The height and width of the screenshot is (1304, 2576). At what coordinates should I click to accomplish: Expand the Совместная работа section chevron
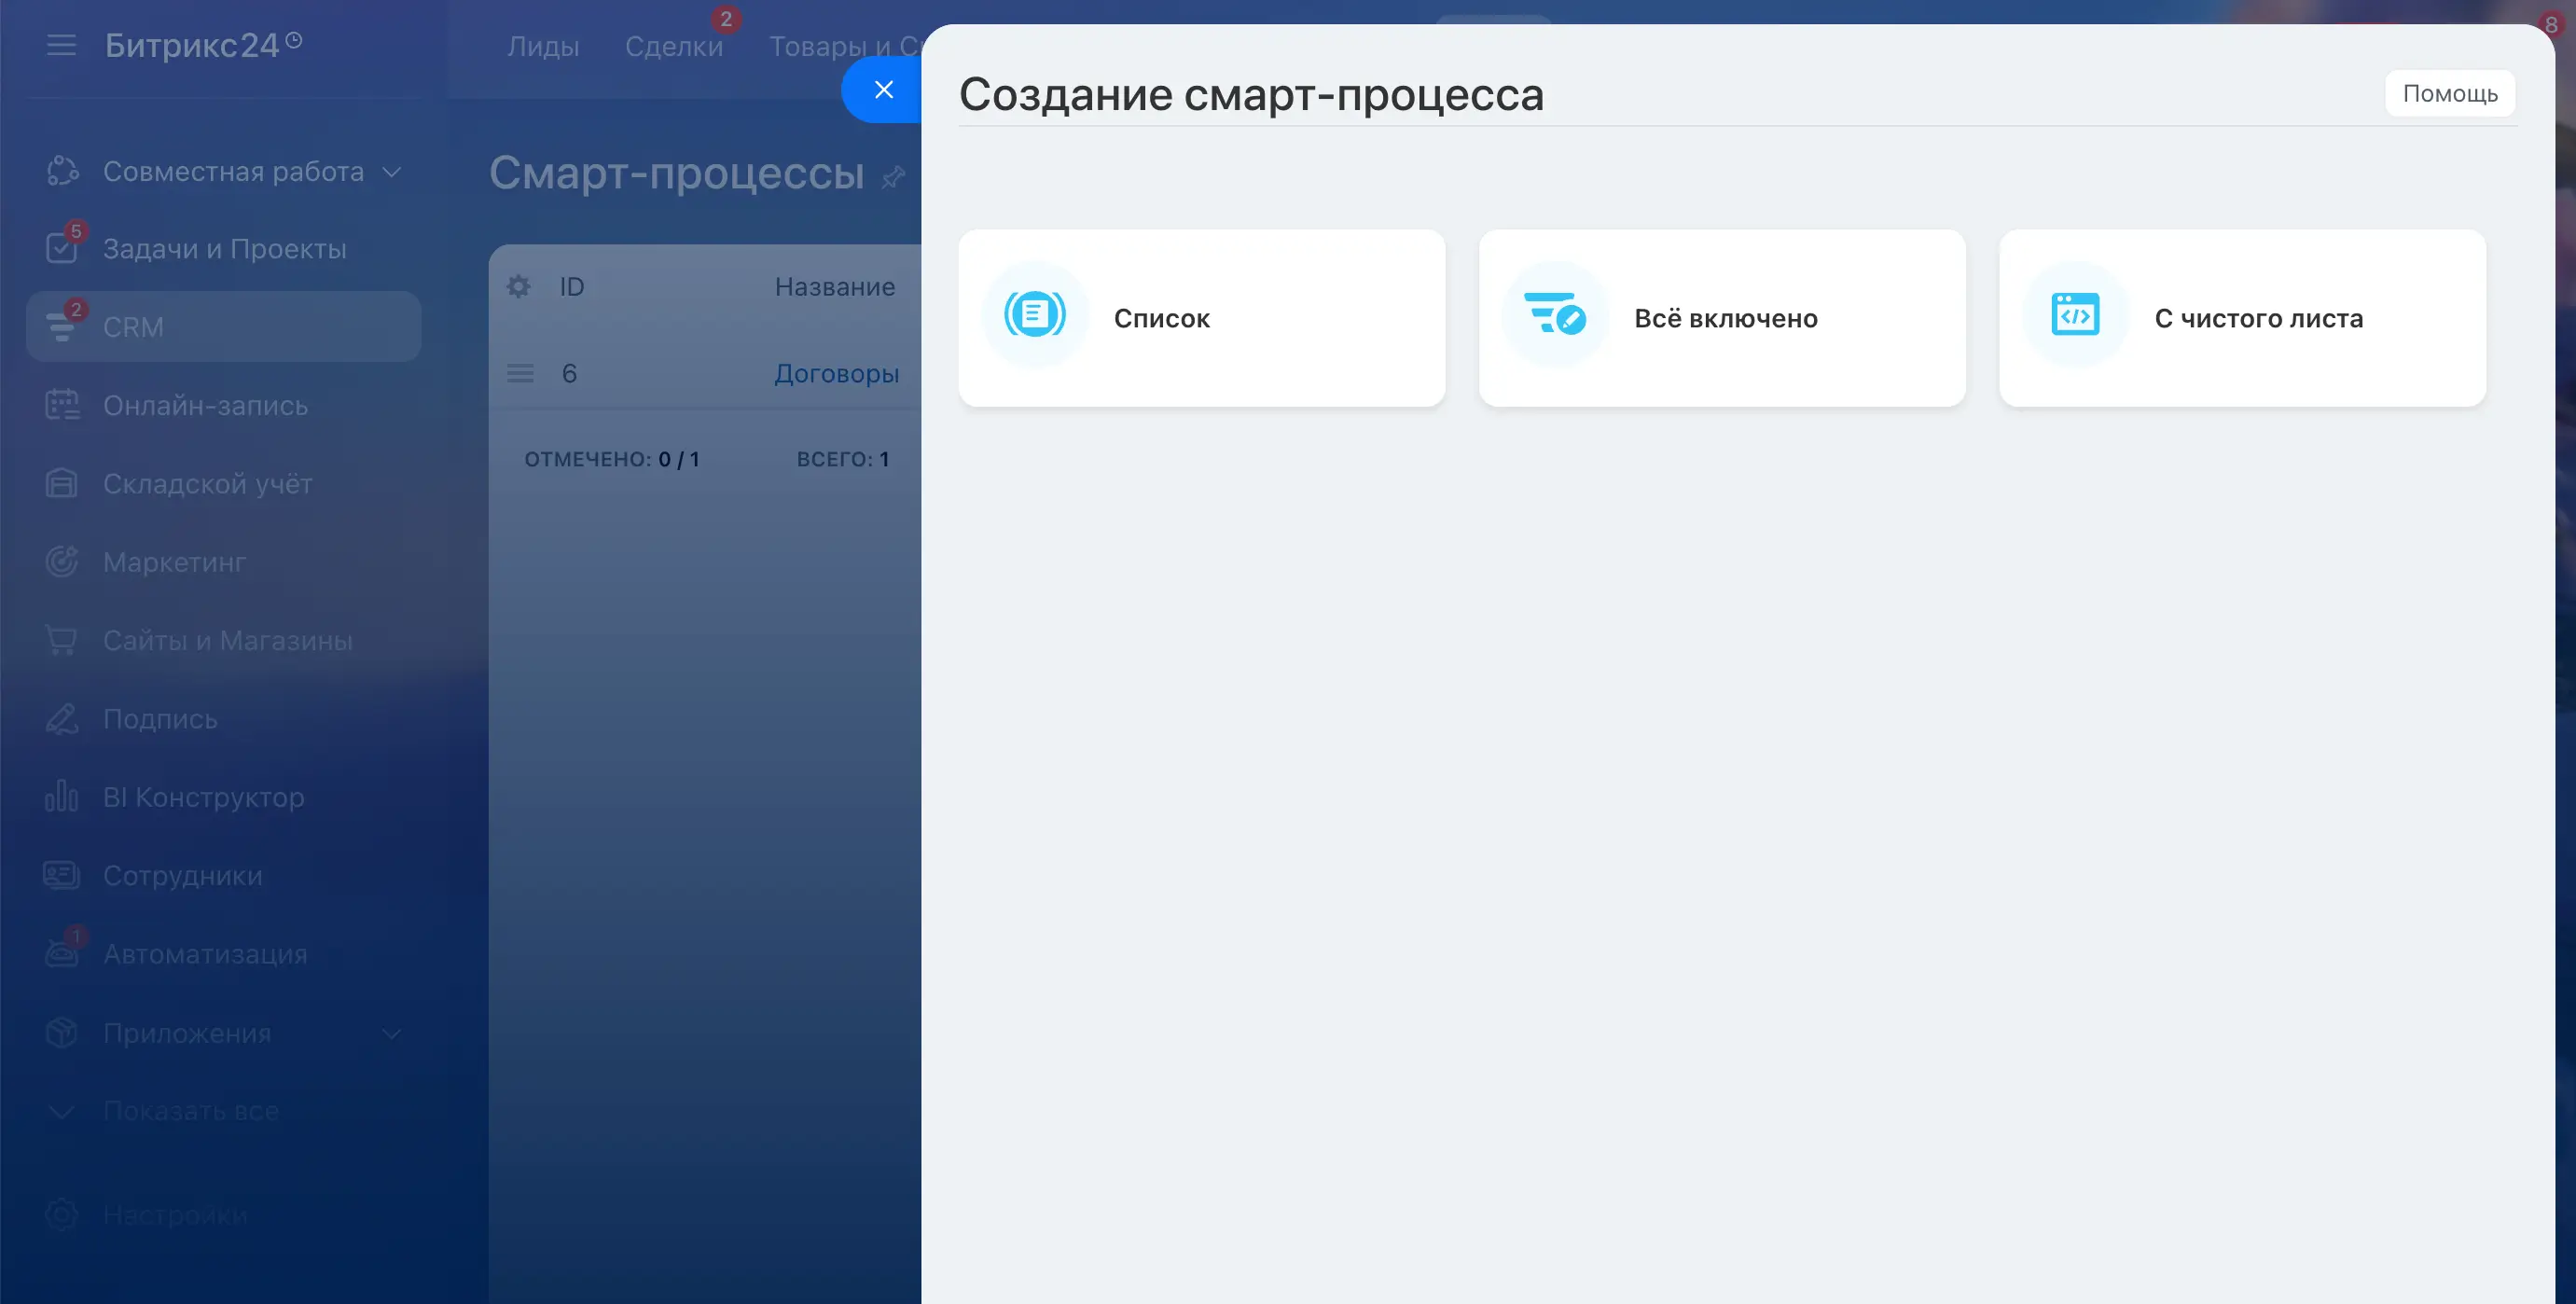pyautogui.click(x=392, y=172)
